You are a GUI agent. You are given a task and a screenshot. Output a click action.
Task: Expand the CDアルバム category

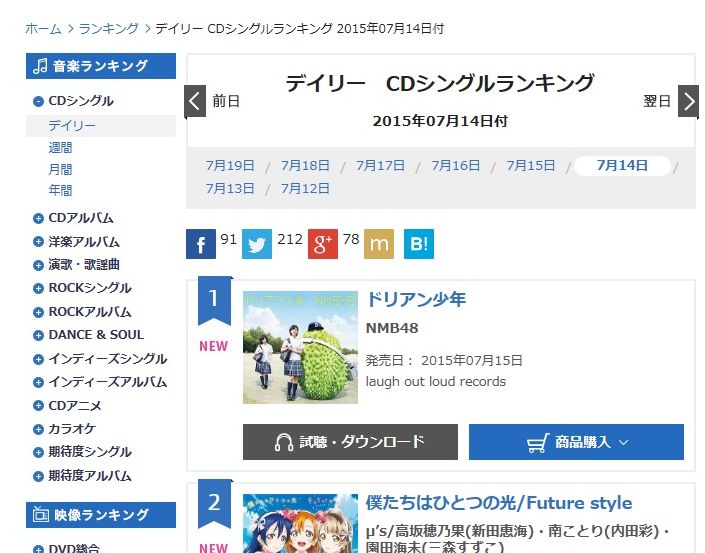[x=38, y=219]
